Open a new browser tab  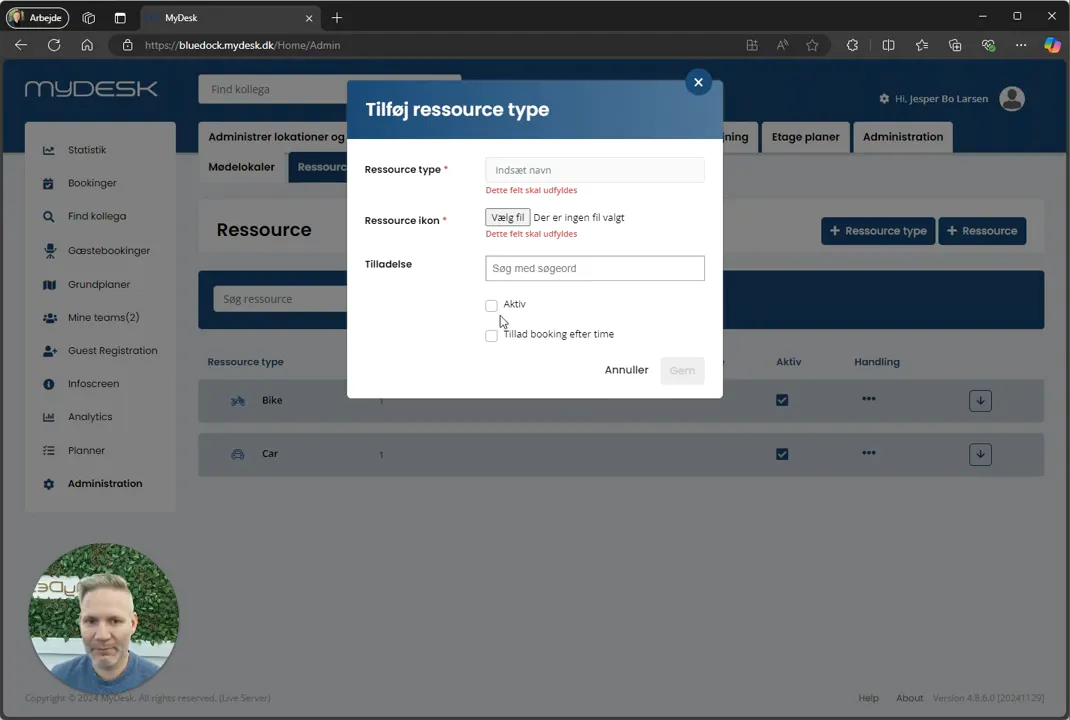point(336,18)
